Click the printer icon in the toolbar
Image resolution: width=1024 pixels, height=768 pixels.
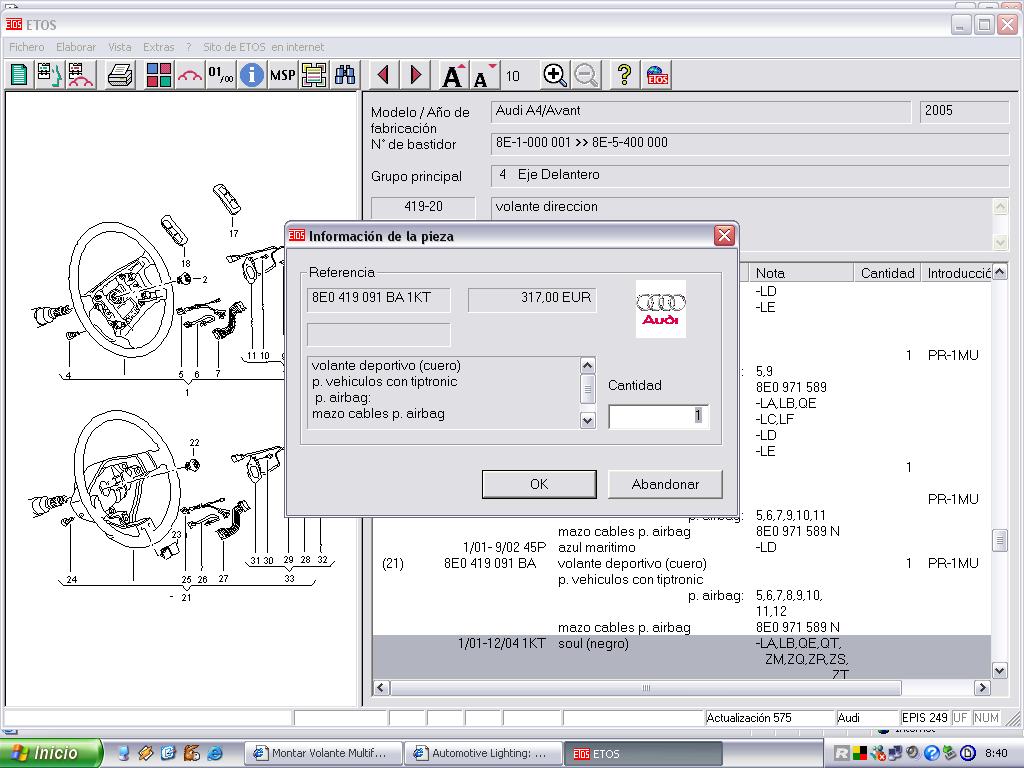[x=121, y=75]
